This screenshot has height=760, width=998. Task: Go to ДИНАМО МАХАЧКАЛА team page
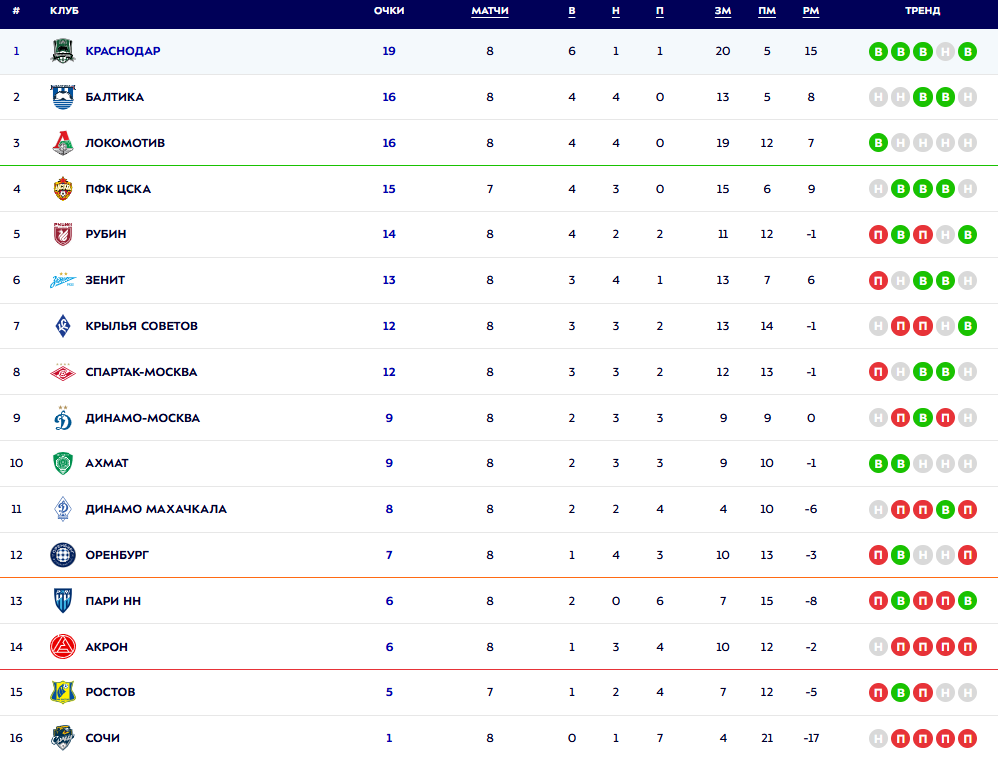coord(156,509)
